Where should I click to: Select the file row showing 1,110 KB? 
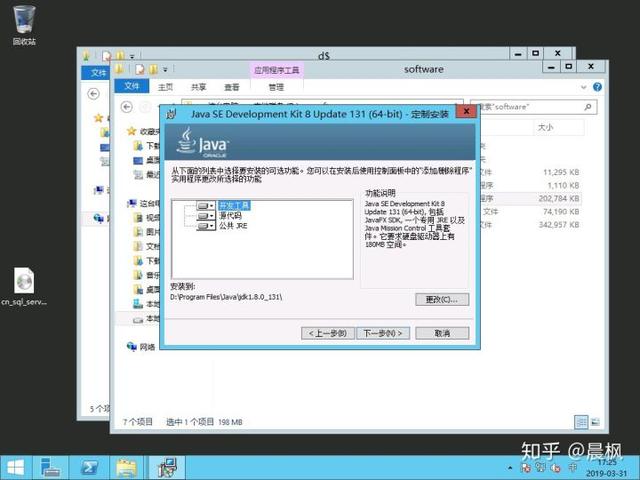531,185
